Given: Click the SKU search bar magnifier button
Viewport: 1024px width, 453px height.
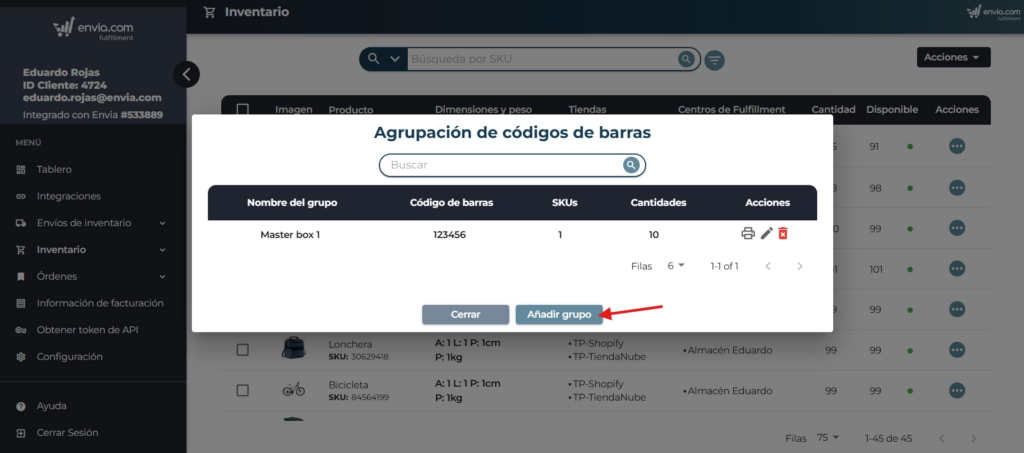Looking at the screenshot, I should coord(686,59).
